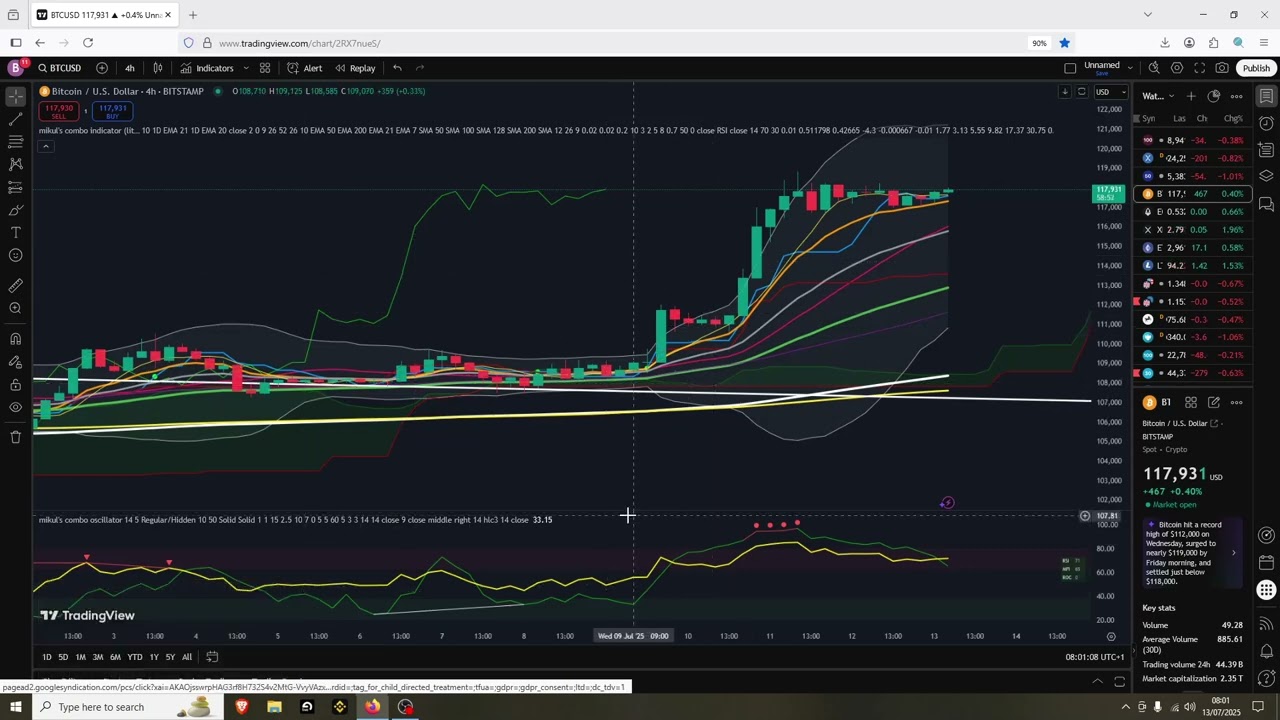The height and width of the screenshot is (720, 1280).
Task: Toggle magnet mode for drawings
Action: click(x=15, y=339)
